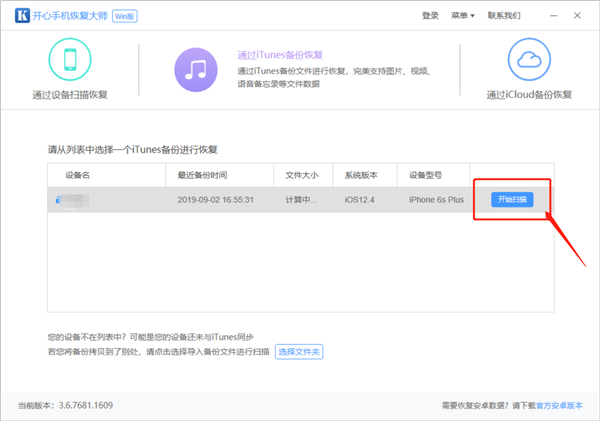Click the 计算中... file size cell
This screenshot has height=421, width=600.
coord(301,200)
